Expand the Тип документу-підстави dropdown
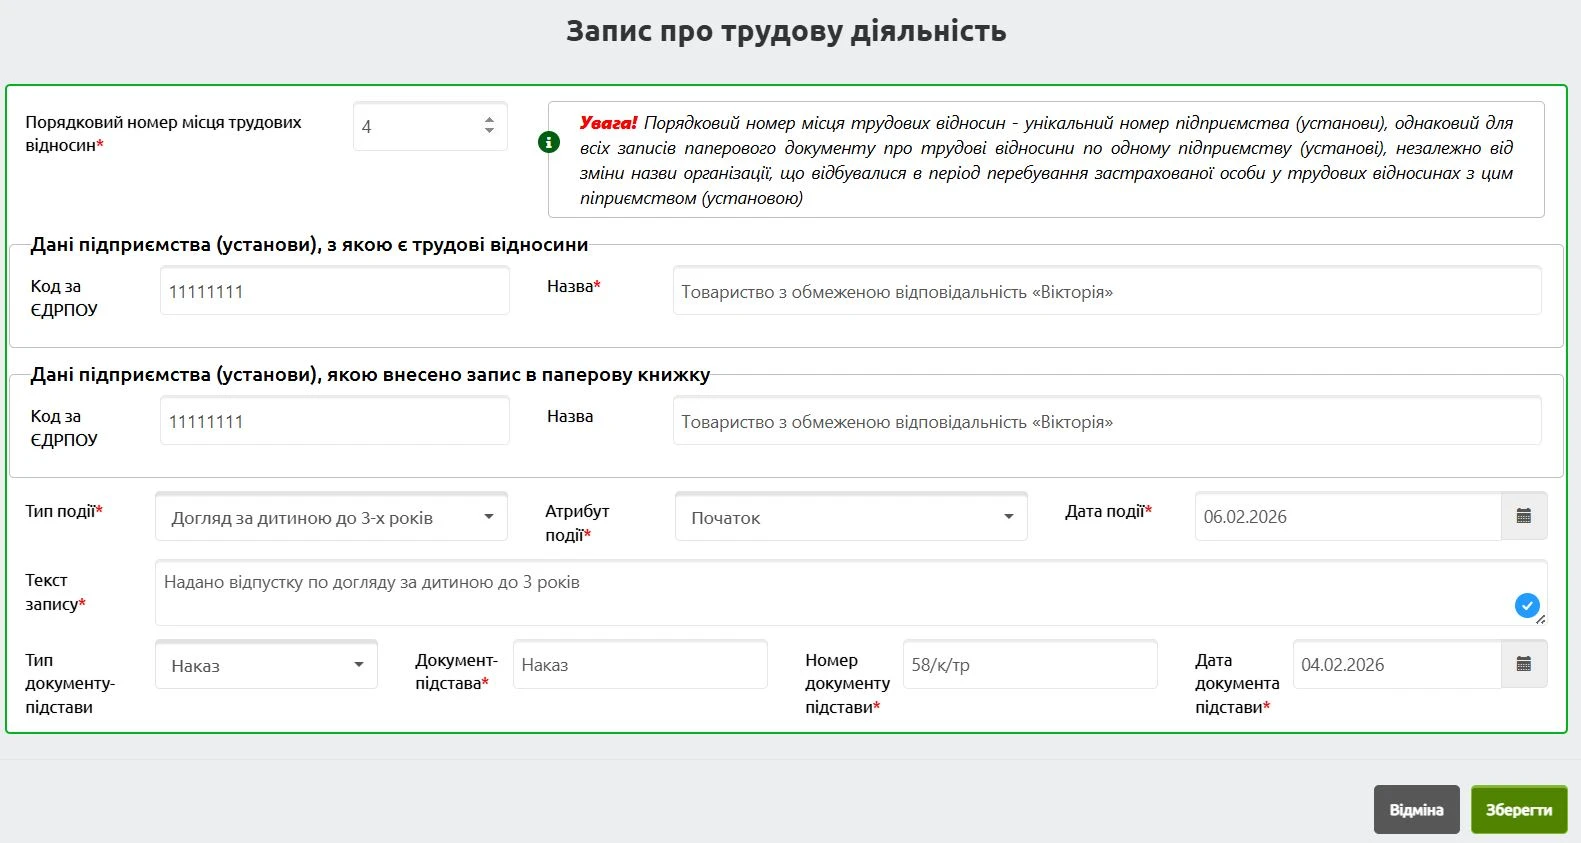1581x843 pixels. [x=266, y=666]
